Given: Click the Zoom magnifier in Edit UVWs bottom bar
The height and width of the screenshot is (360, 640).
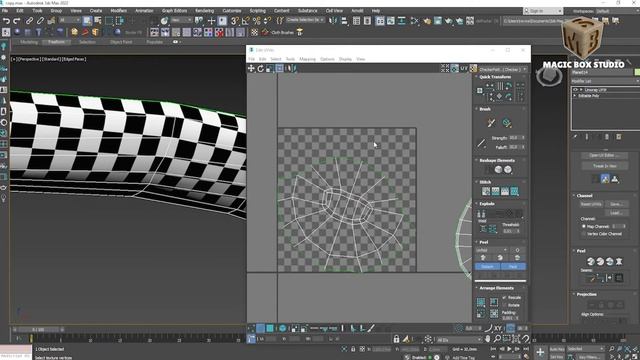Looking at the screenshot, I should [x=497, y=339].
